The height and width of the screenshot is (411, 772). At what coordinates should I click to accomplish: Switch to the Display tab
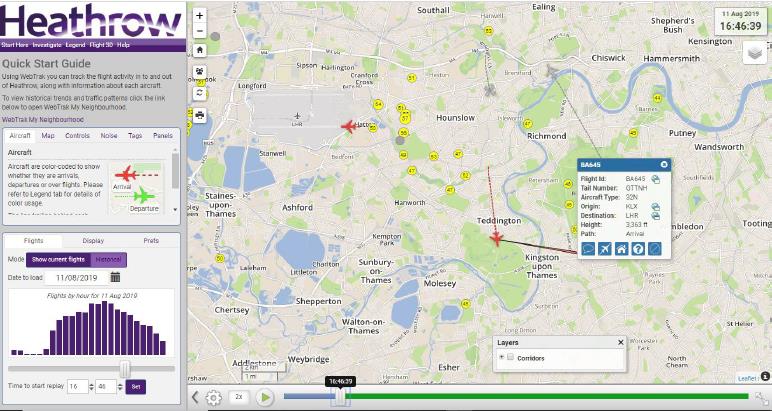[x=93, y=241]
